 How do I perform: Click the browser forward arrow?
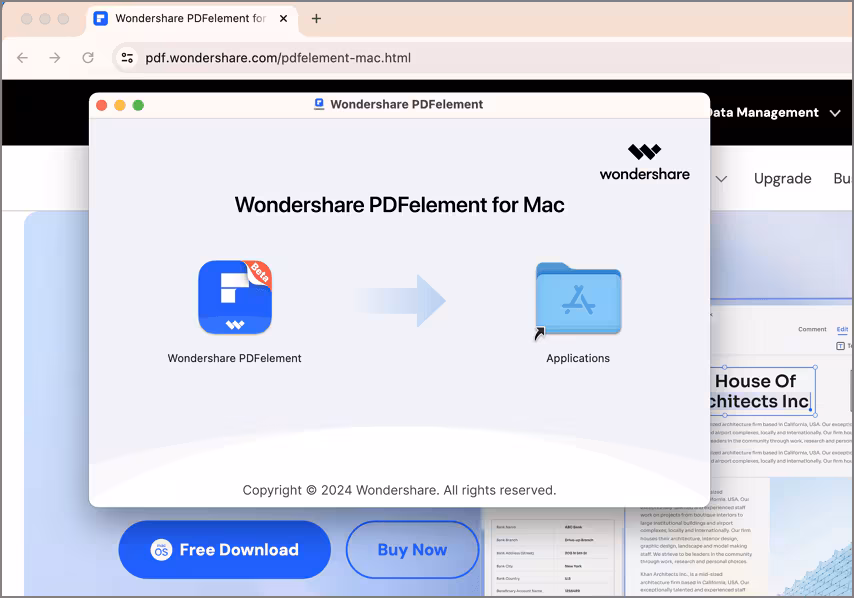coord(55,58)
